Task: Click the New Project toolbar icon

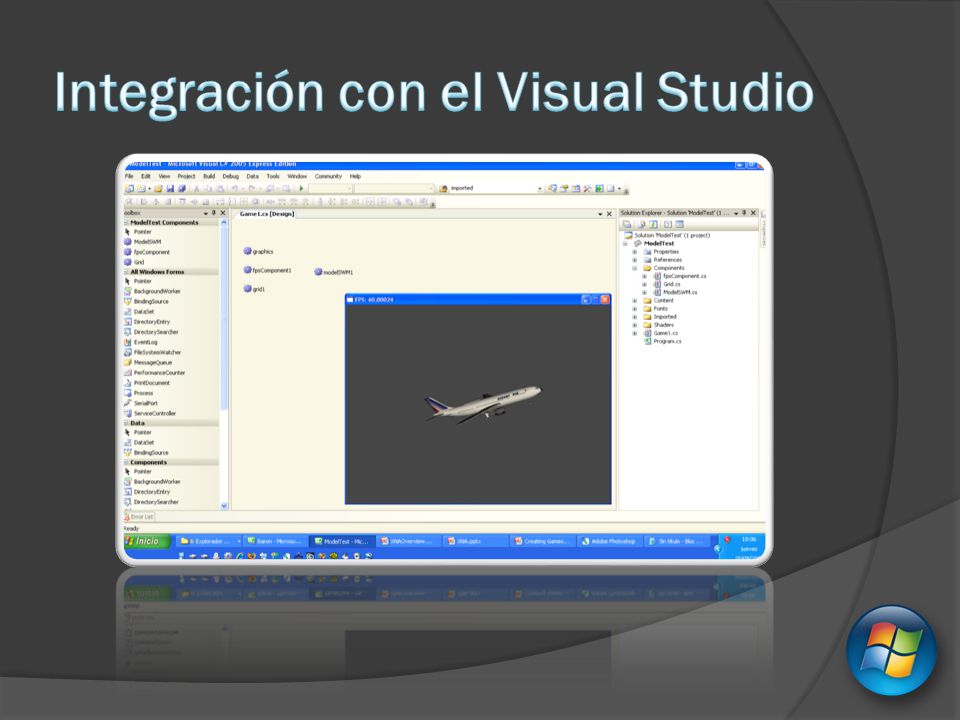Action: point(129,189)
